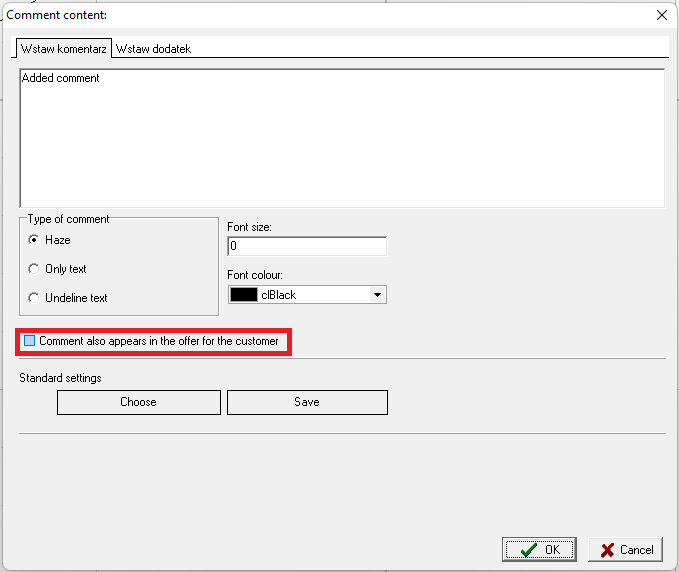Switch to the Wstaw komentarz tab
Screen dimensions: 679x572
pyautogui.click(x=64, y=48)
